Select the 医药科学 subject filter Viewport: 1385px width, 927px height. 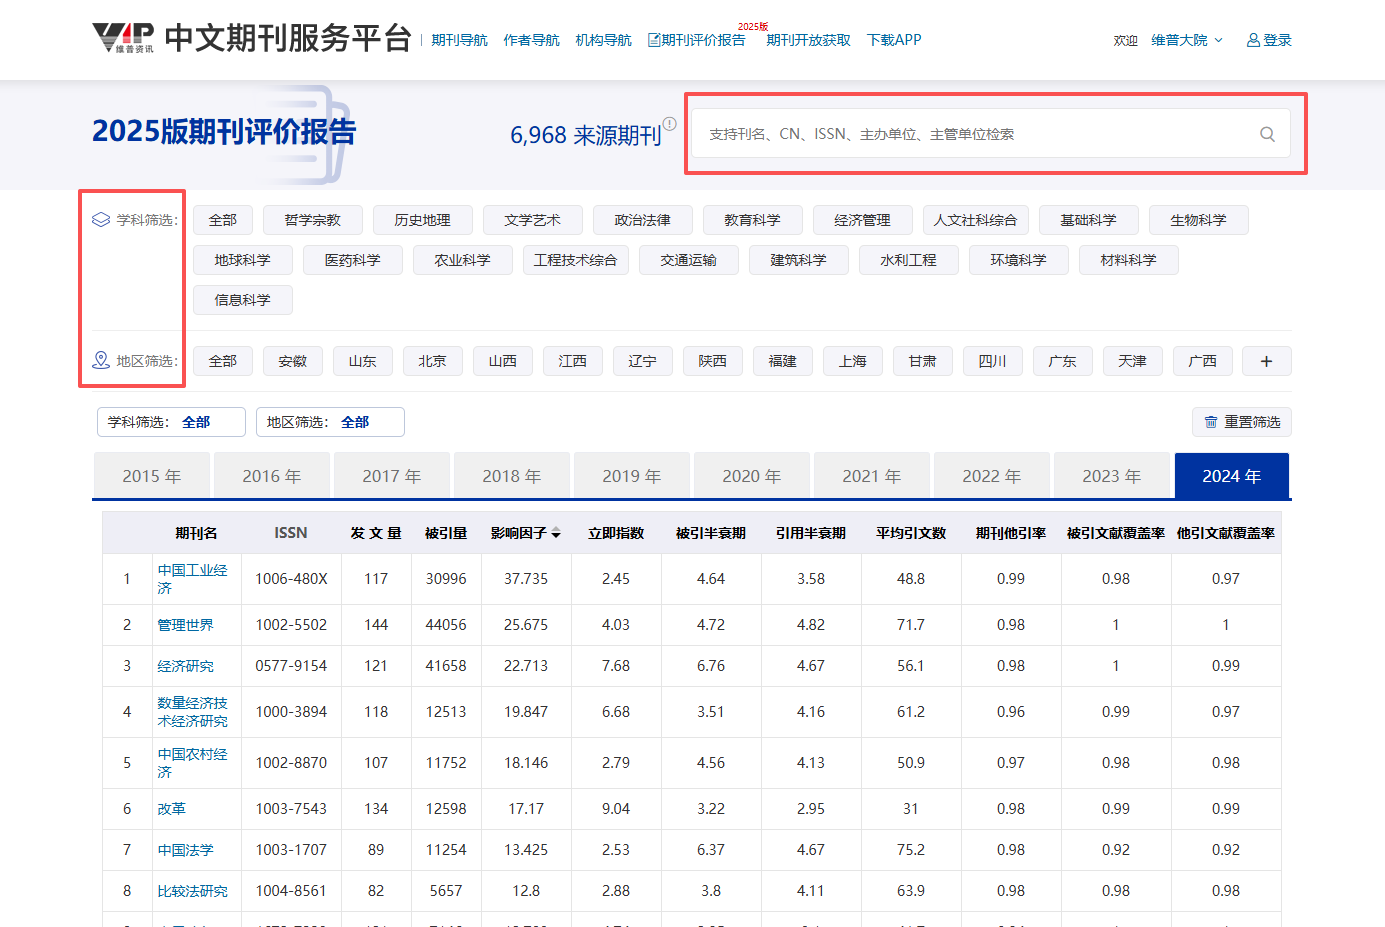point(352,259)
